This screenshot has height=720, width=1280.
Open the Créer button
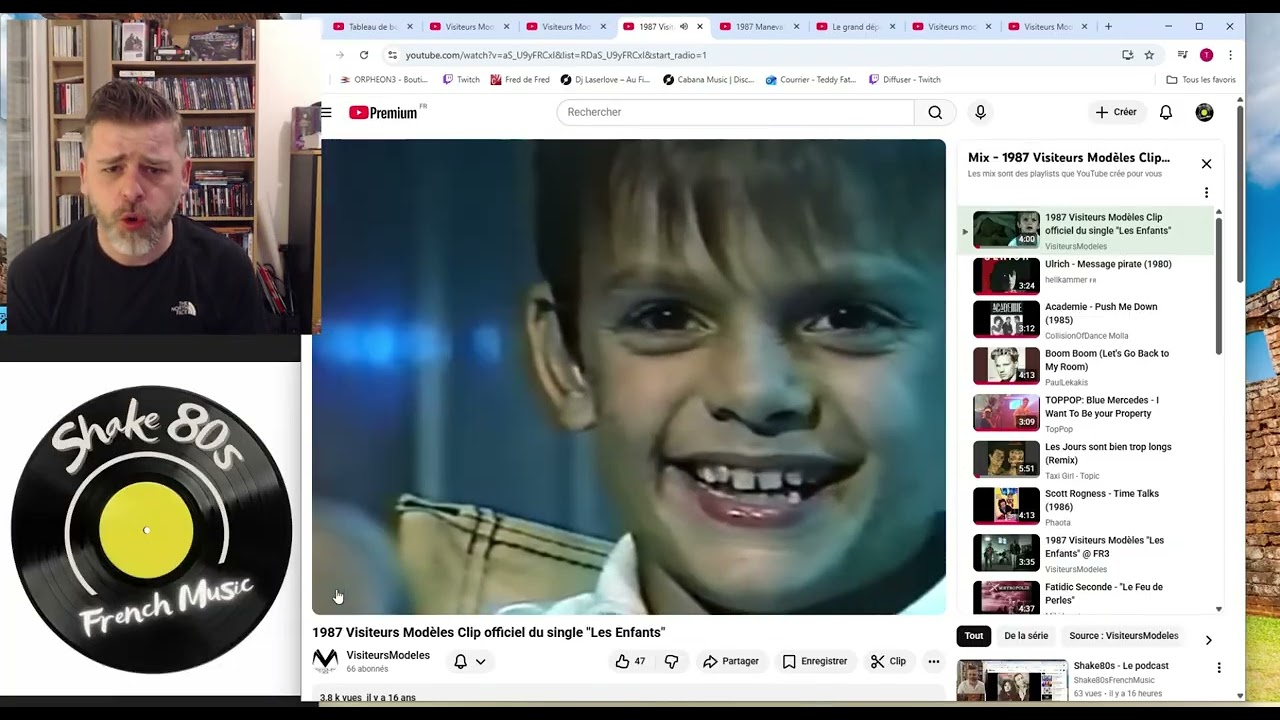click(x=1116, y=112)
